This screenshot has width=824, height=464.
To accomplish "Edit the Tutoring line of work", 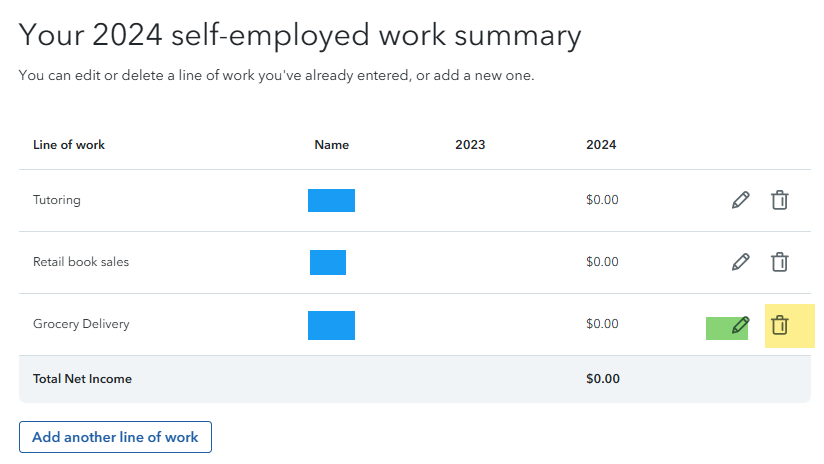I will (740, 200).
